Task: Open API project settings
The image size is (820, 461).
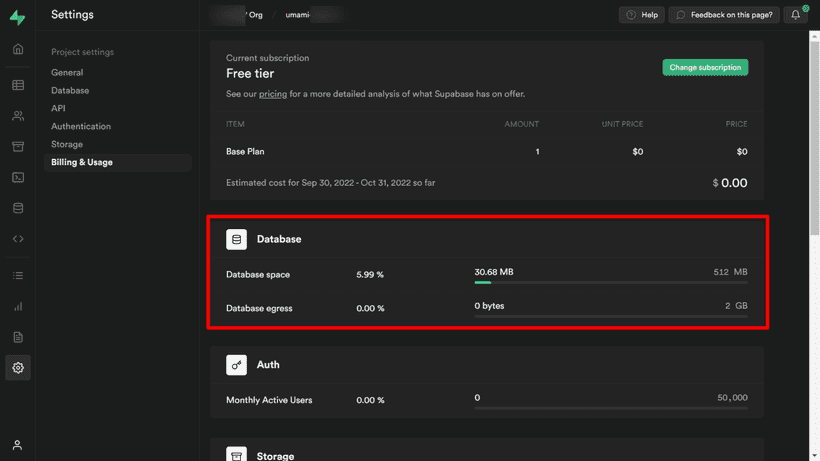Action: click(x=58, y=108)
